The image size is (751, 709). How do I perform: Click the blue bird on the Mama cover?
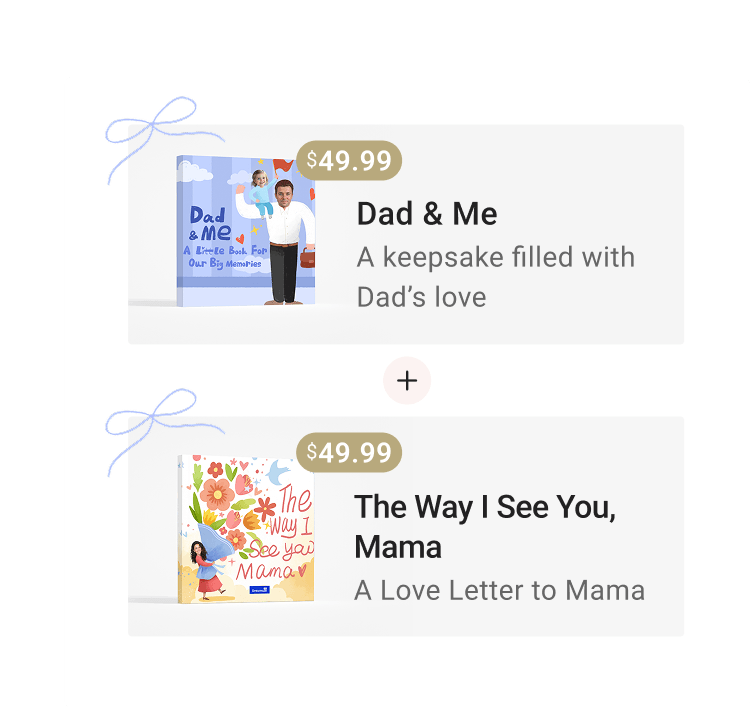[x=278, y=472]
